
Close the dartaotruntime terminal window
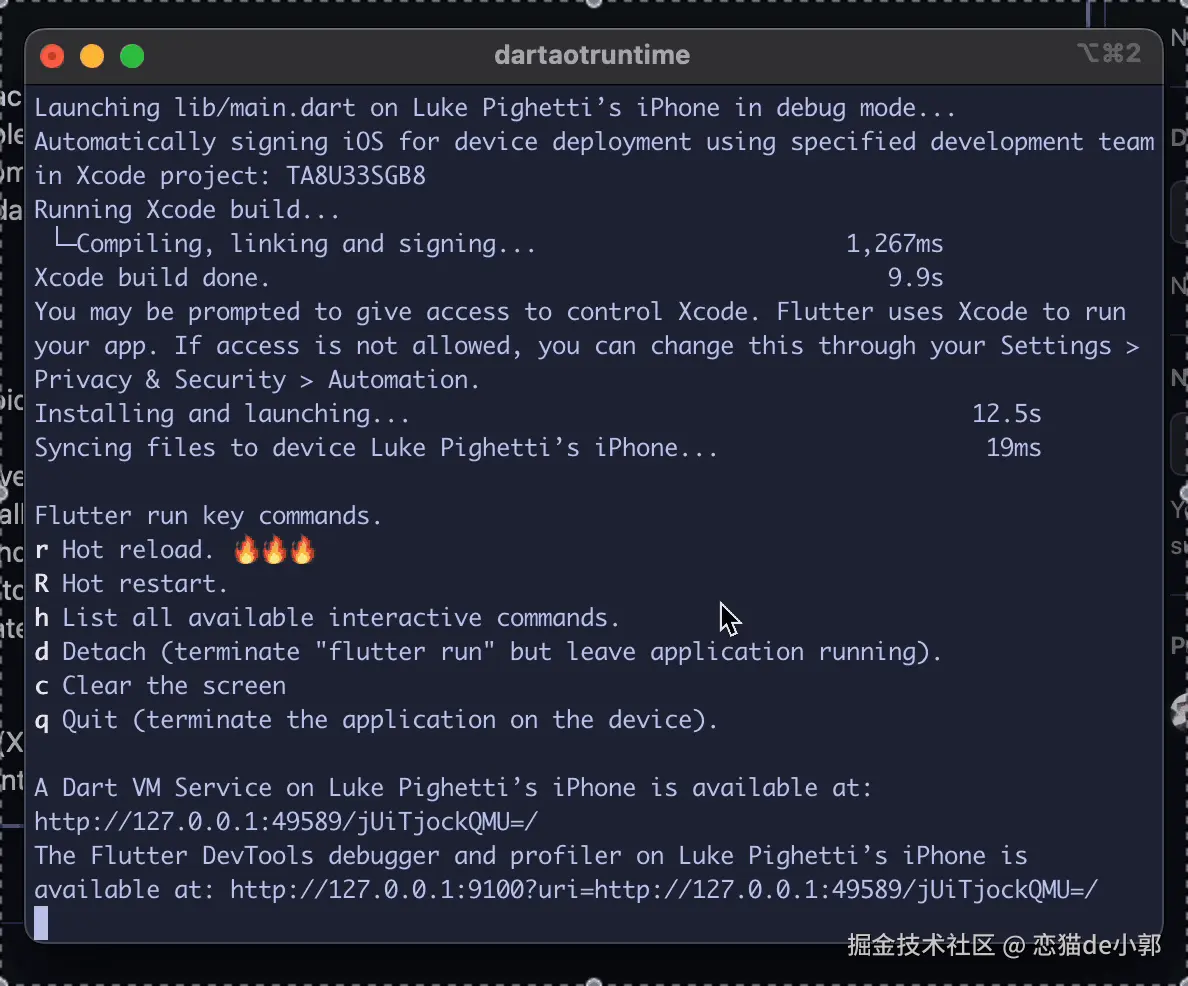pos(52,56)
